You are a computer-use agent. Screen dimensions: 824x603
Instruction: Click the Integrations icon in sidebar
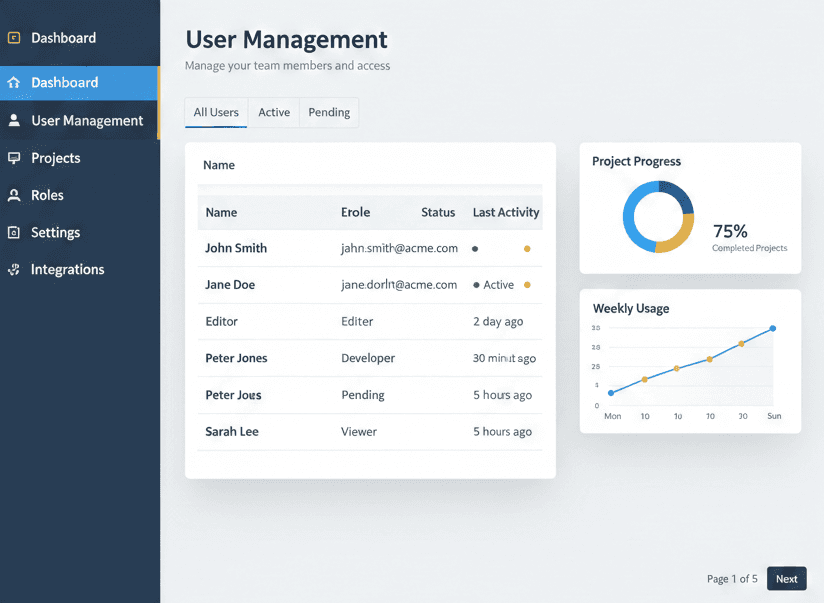coord(14,270)
